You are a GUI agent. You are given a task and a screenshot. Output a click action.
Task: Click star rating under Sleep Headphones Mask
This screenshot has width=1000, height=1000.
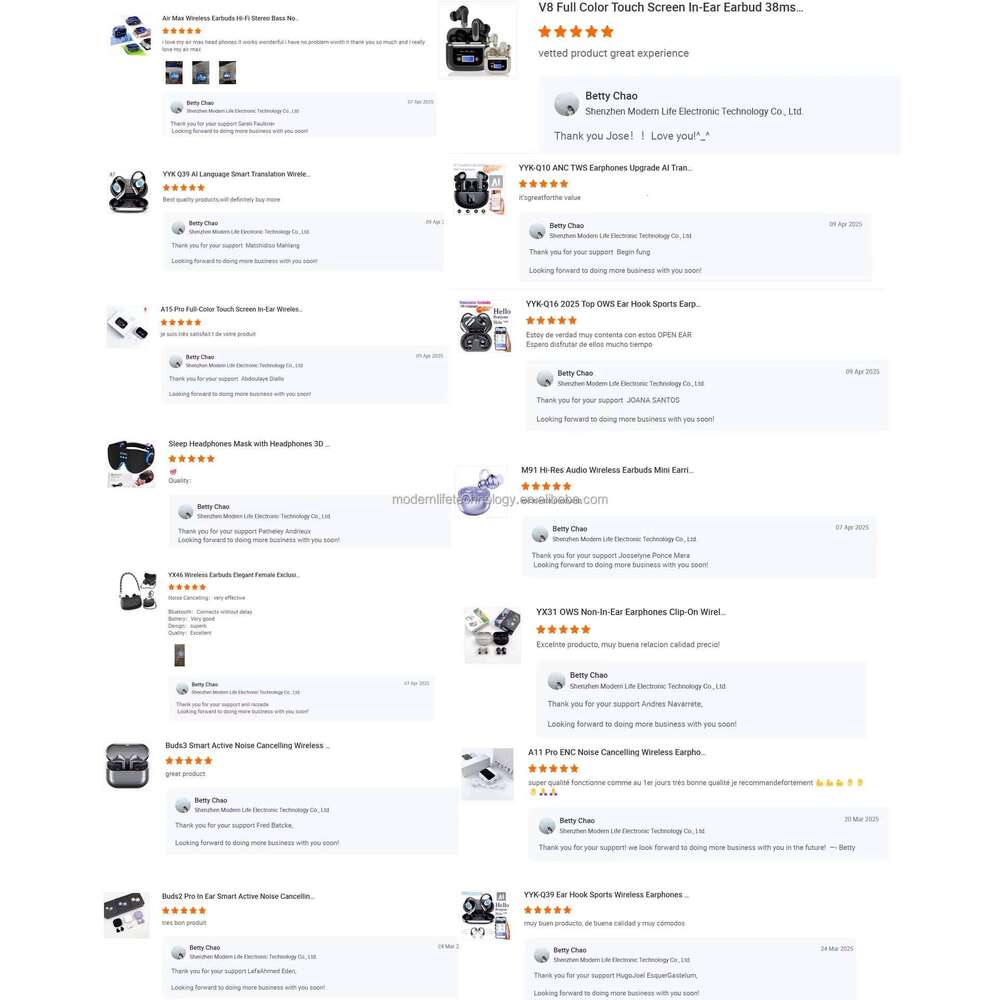point(191,459)
